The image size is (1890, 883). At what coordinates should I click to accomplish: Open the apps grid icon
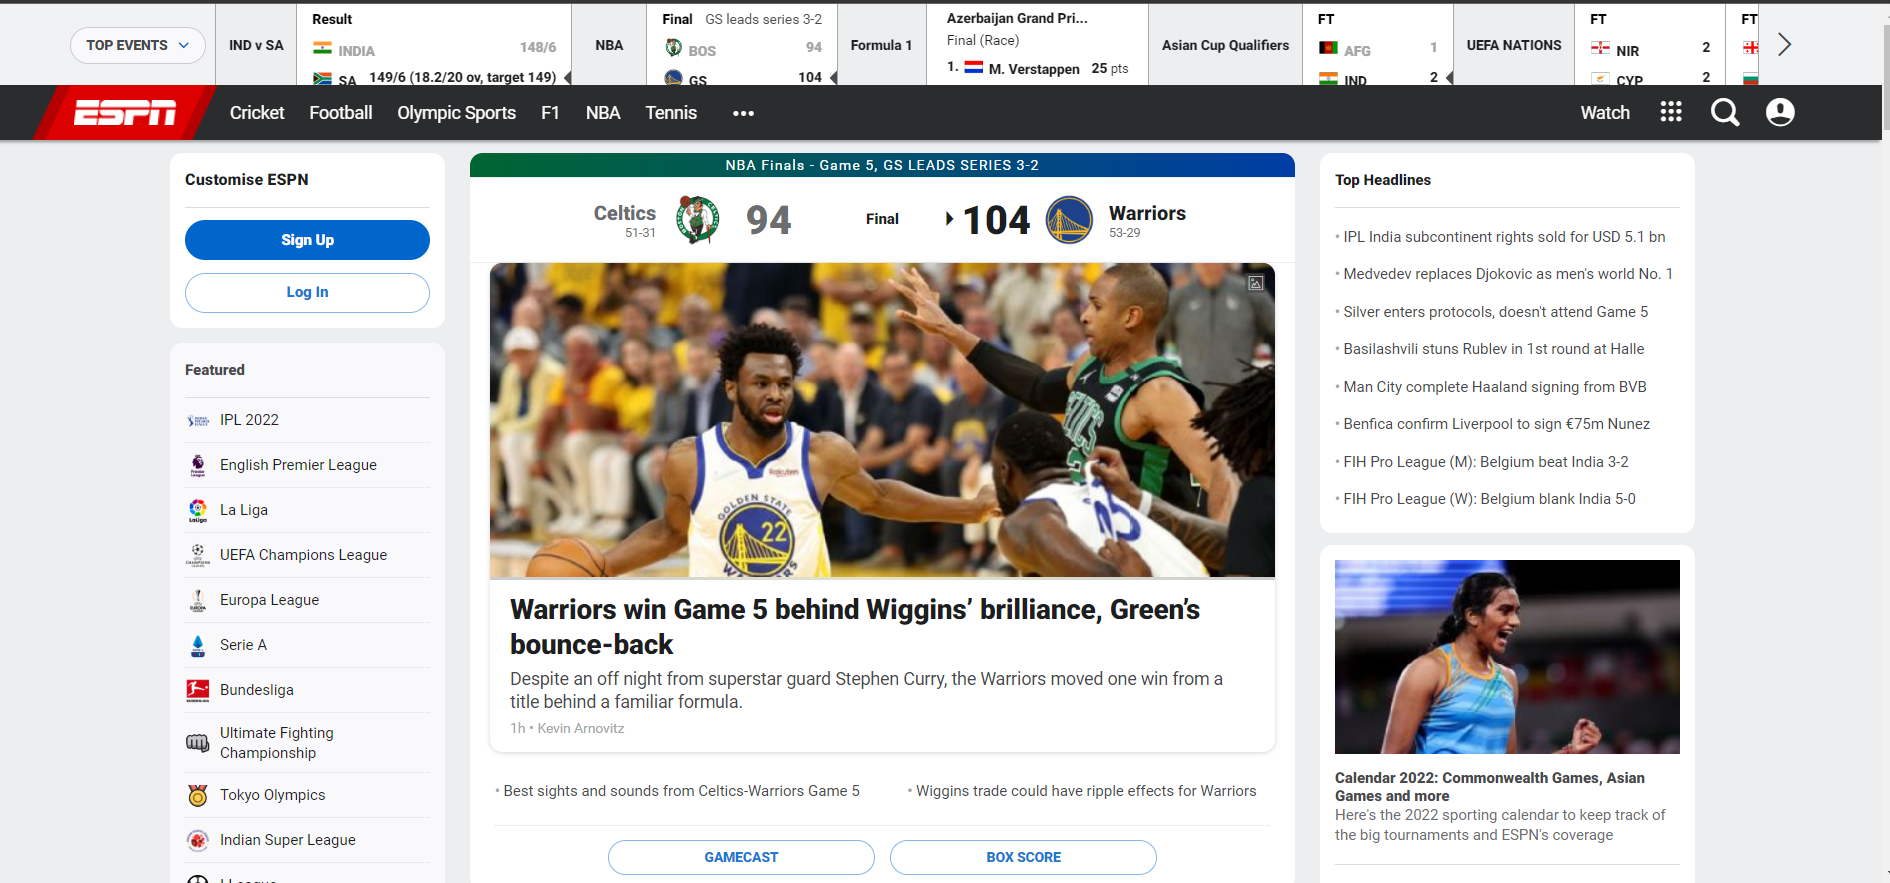(1671, 112)
